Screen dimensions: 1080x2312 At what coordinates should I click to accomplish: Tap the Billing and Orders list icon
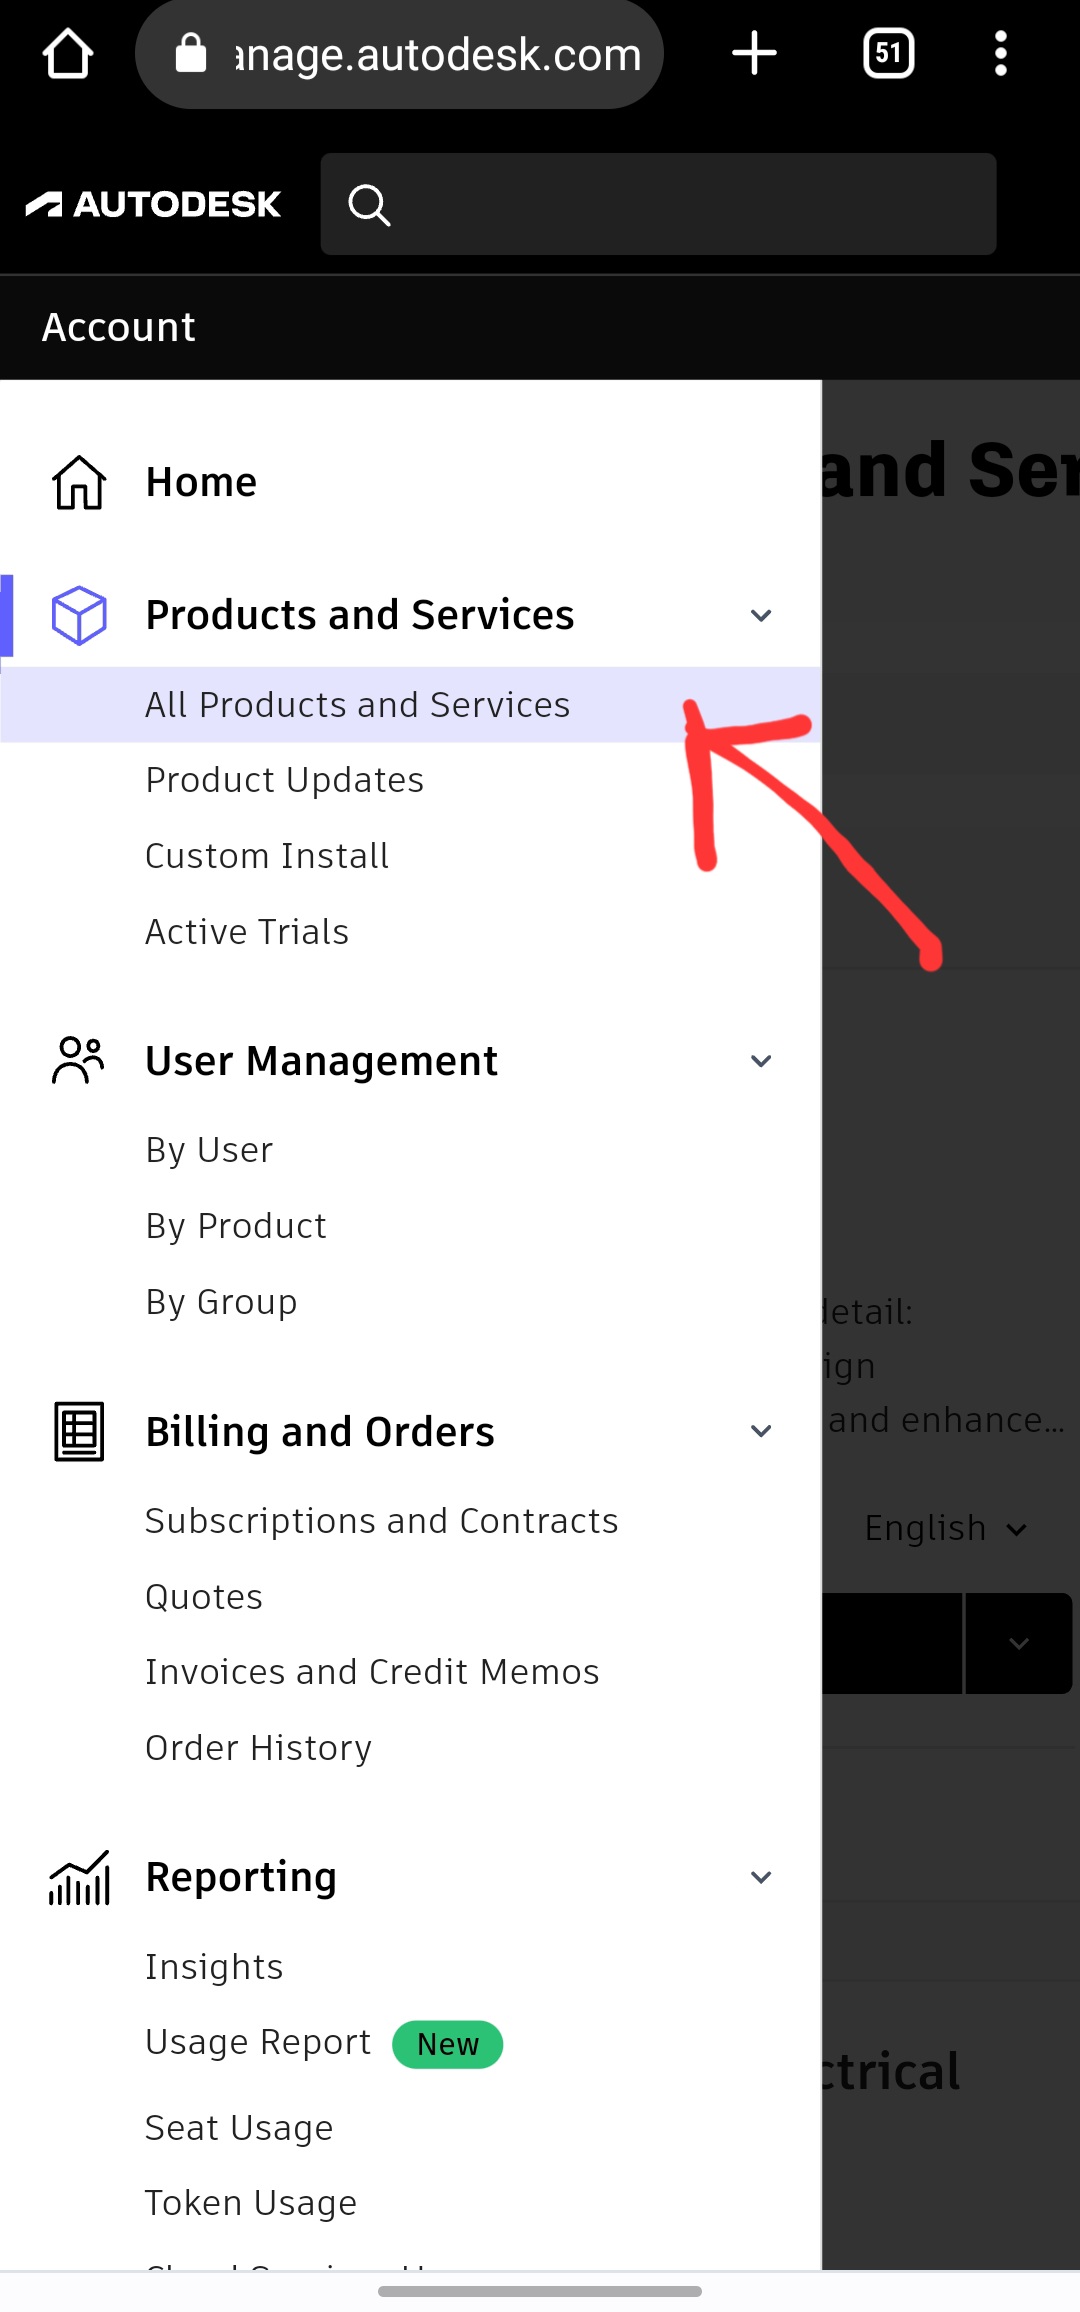tap(79, 1432)
